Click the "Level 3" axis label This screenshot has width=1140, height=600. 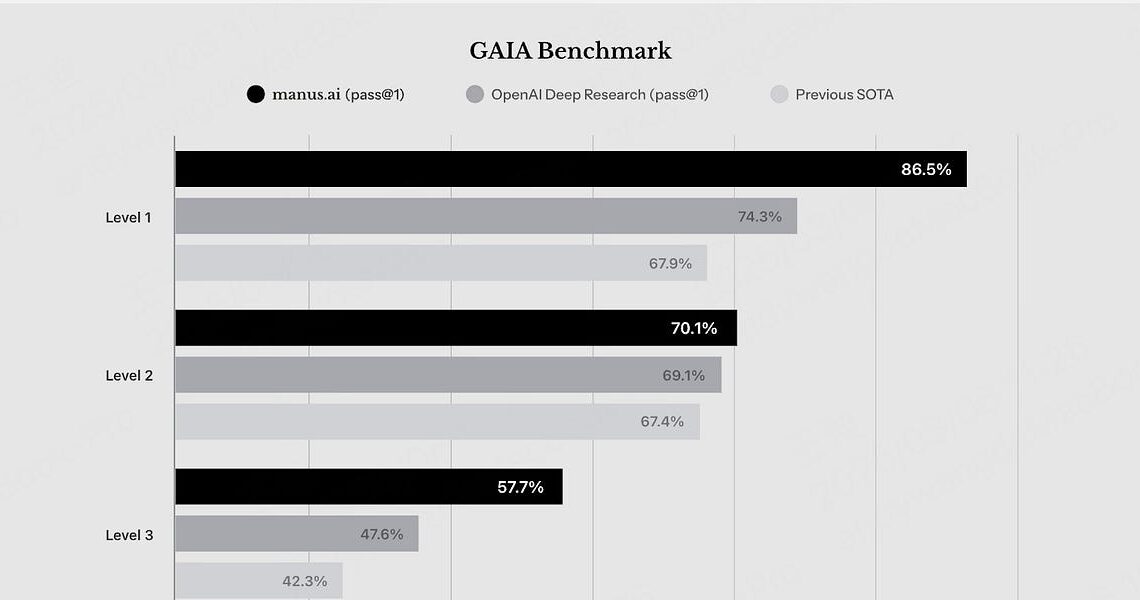click(x=129, y=535)
